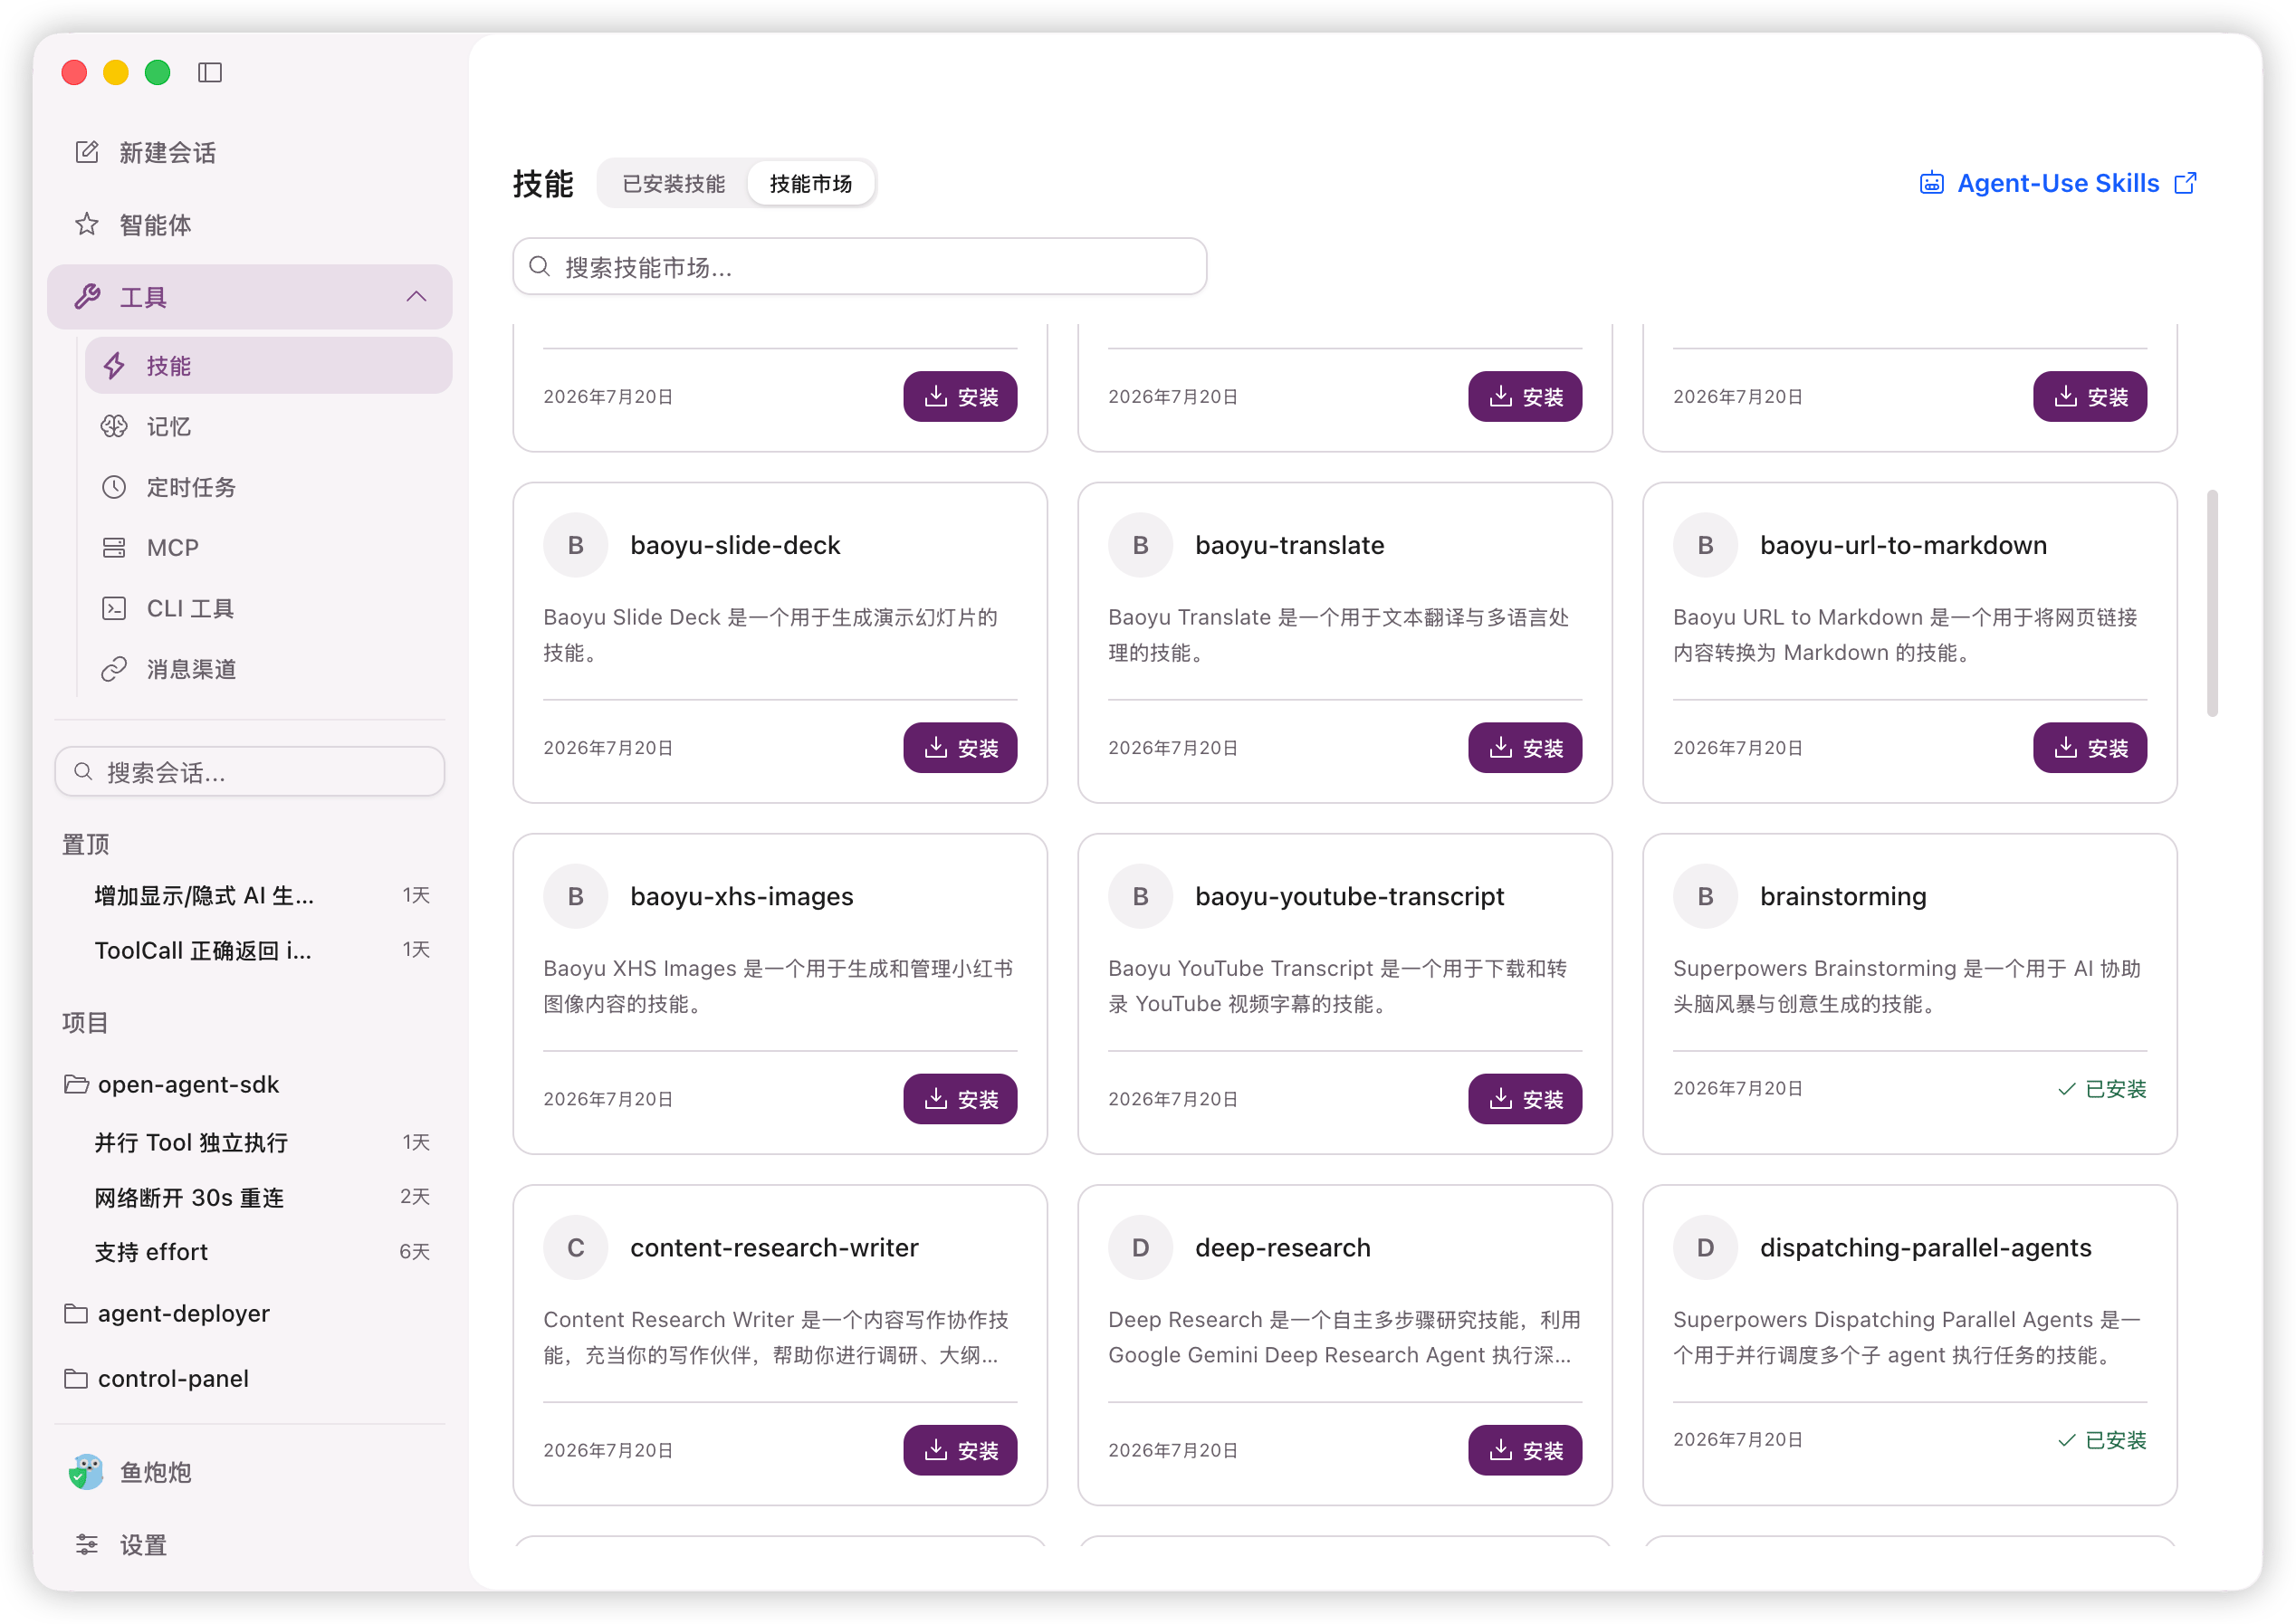The width and height of the screenshot is (2296, 1624).
Task: Open the open-agent-sdk project
Action: 250,1084
